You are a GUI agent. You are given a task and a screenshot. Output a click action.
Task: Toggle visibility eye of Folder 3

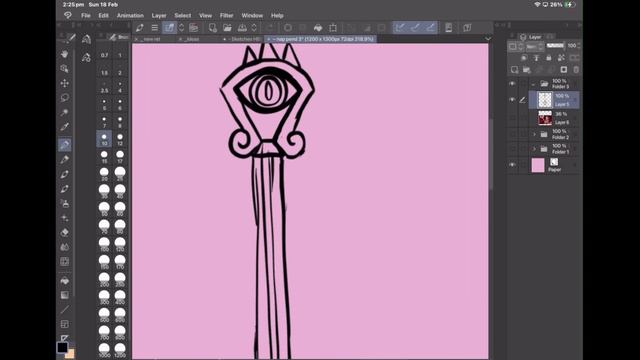point(512,84)
